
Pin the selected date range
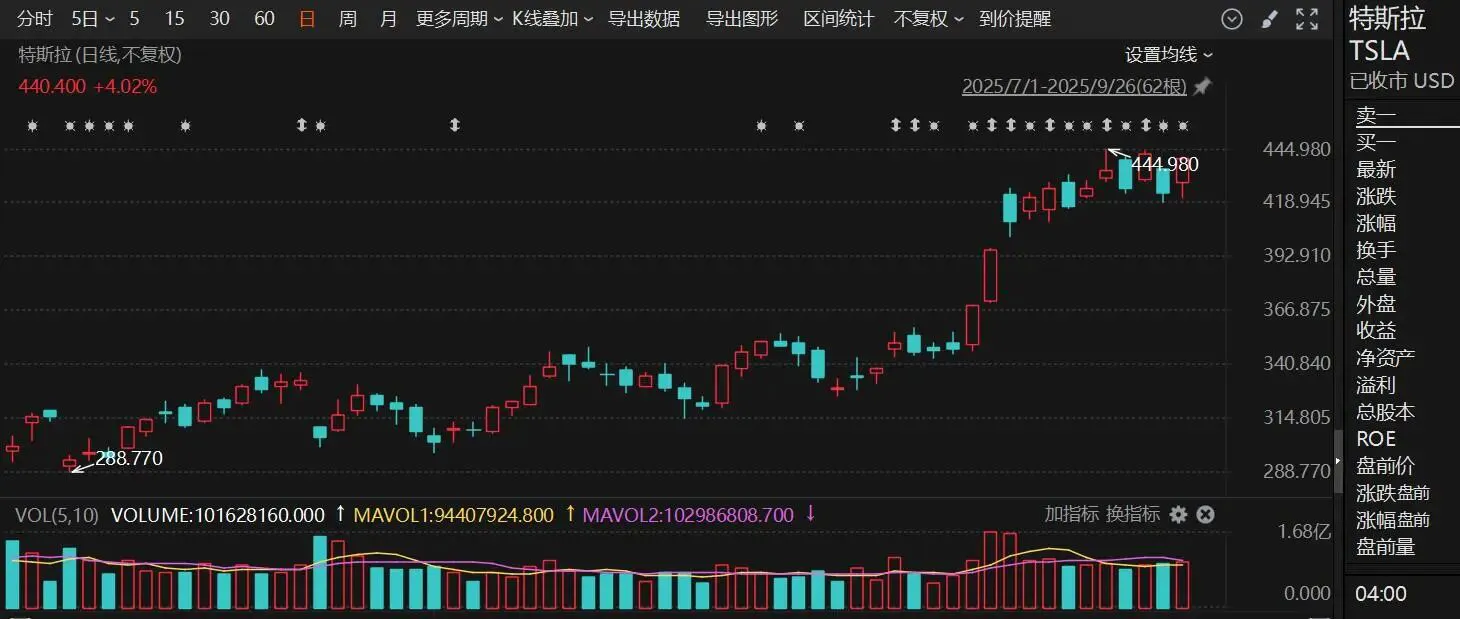pyautogui.click(x=1202, y=87)
